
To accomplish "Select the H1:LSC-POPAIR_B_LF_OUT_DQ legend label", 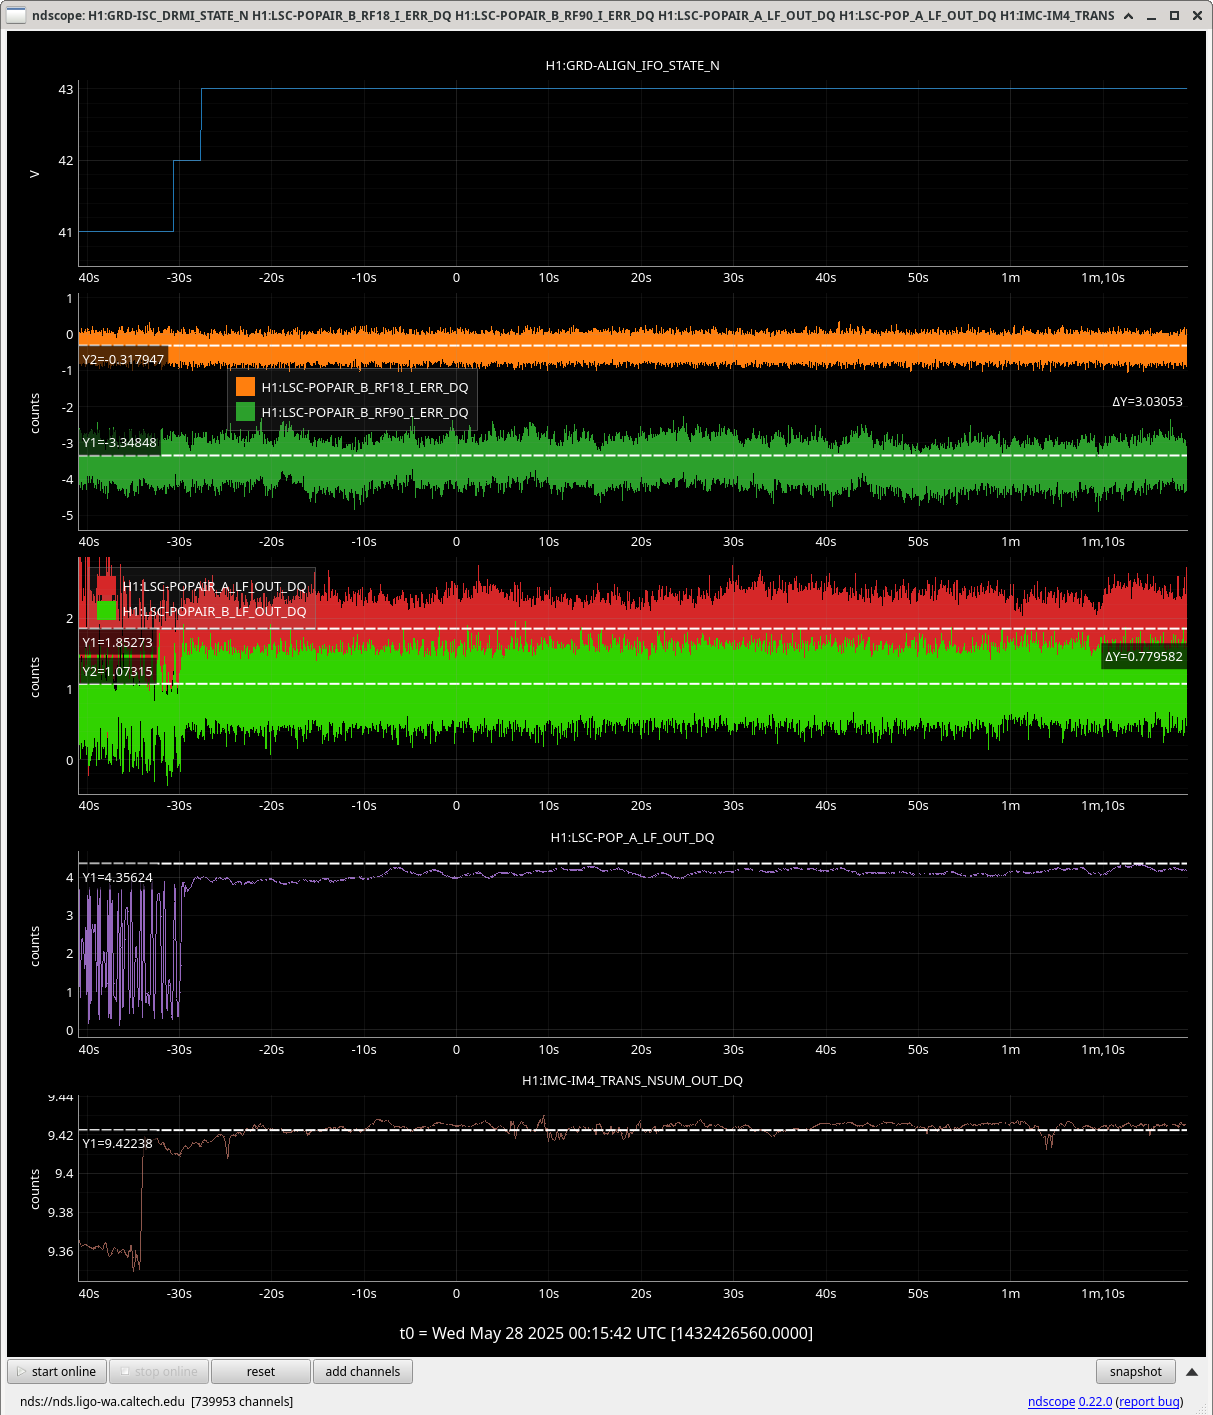I will click(x=215, y=611).
